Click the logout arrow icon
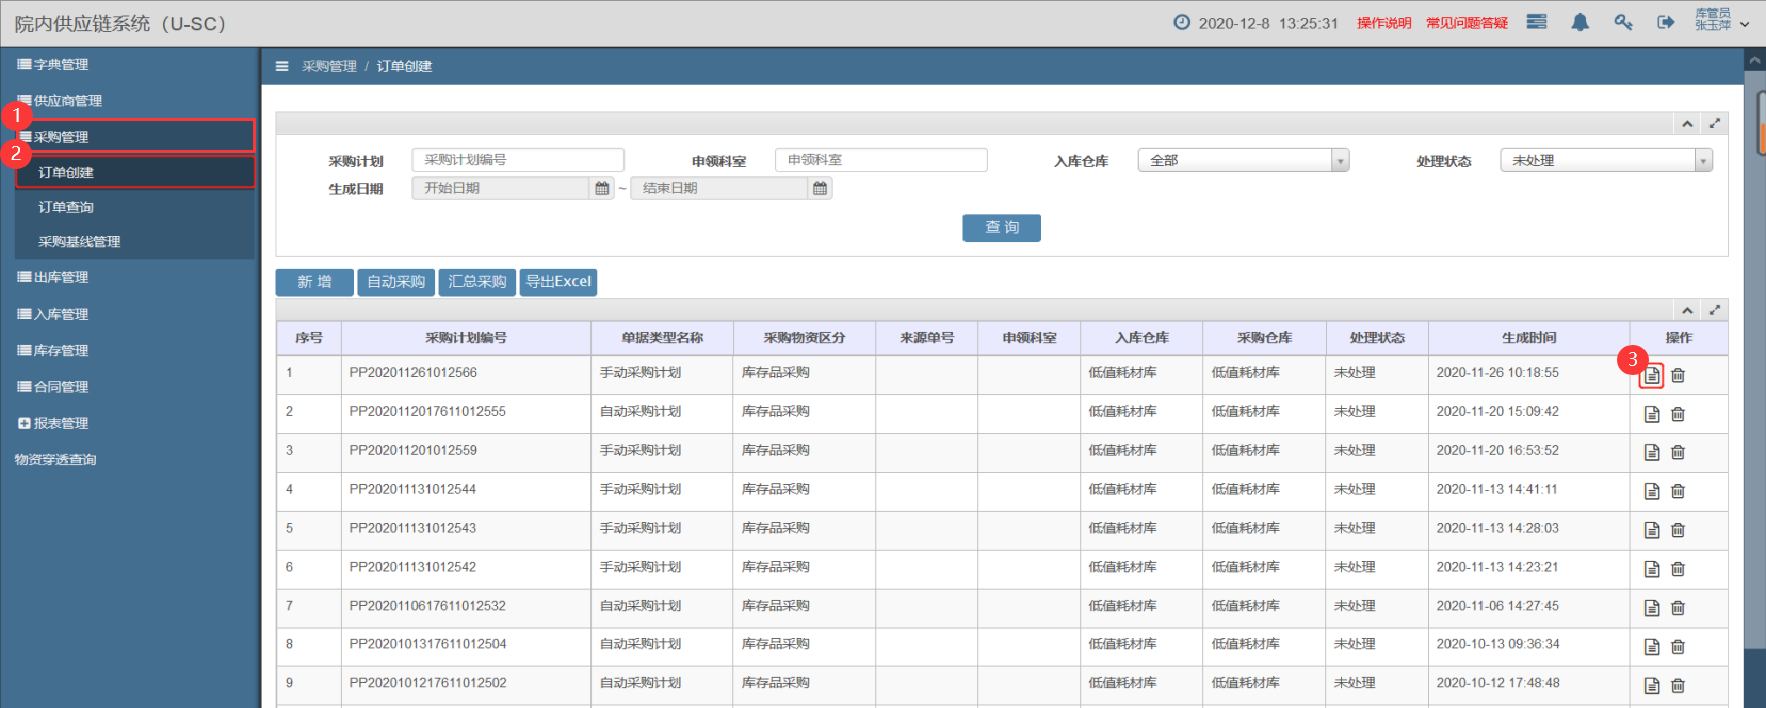The height and width of the screenshot is (708, 1766). [x=1665, y=22]
